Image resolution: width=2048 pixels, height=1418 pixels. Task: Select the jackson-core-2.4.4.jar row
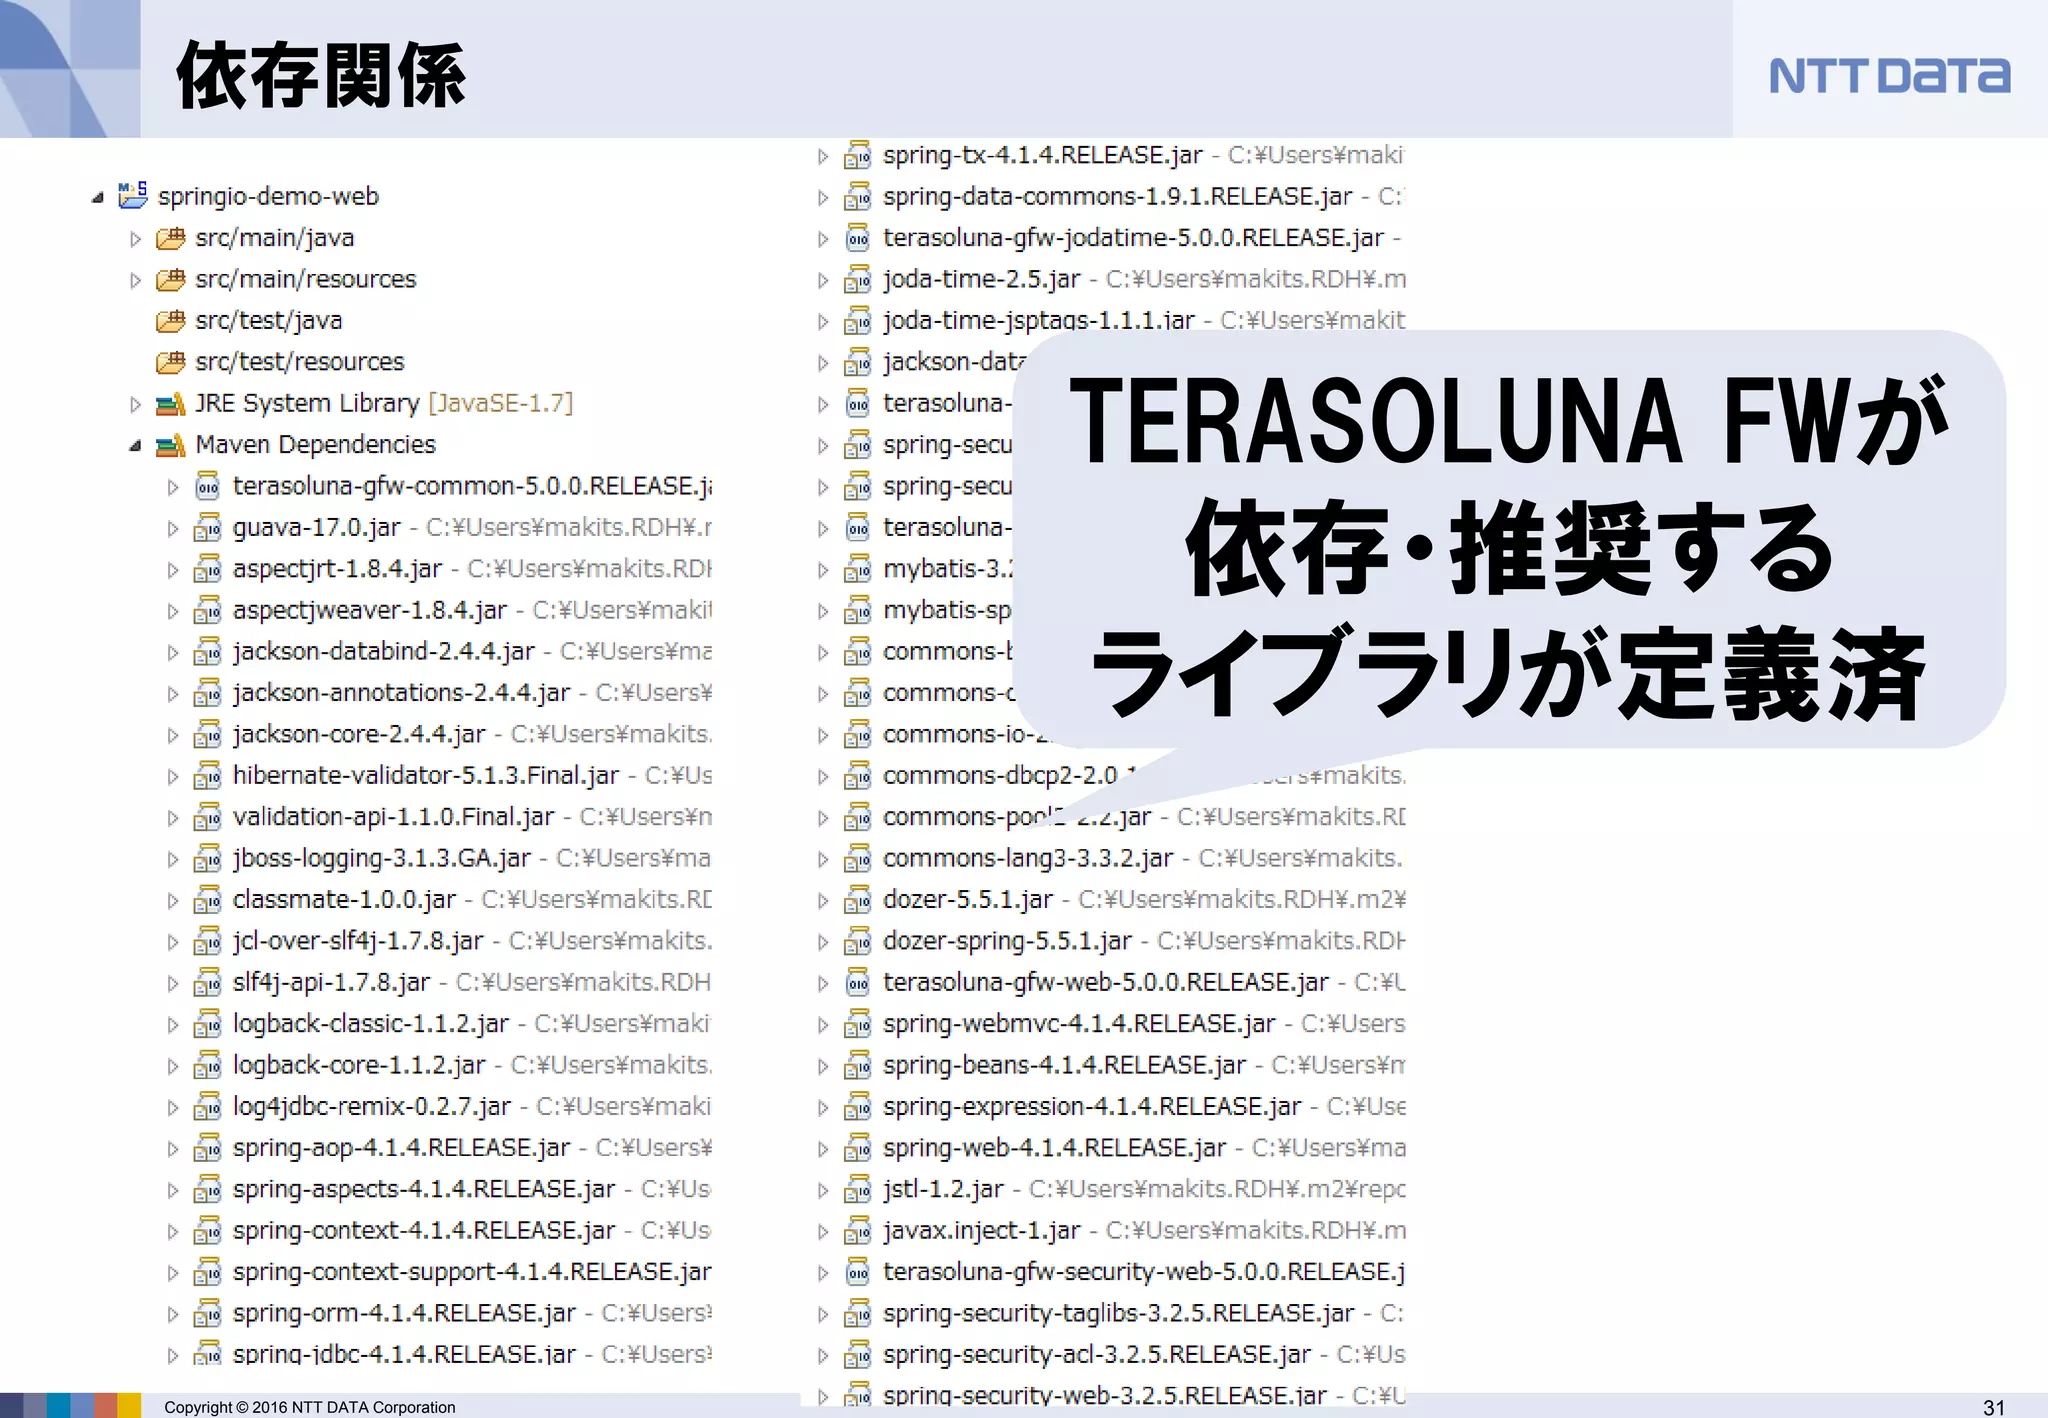[x=440, y=734]
